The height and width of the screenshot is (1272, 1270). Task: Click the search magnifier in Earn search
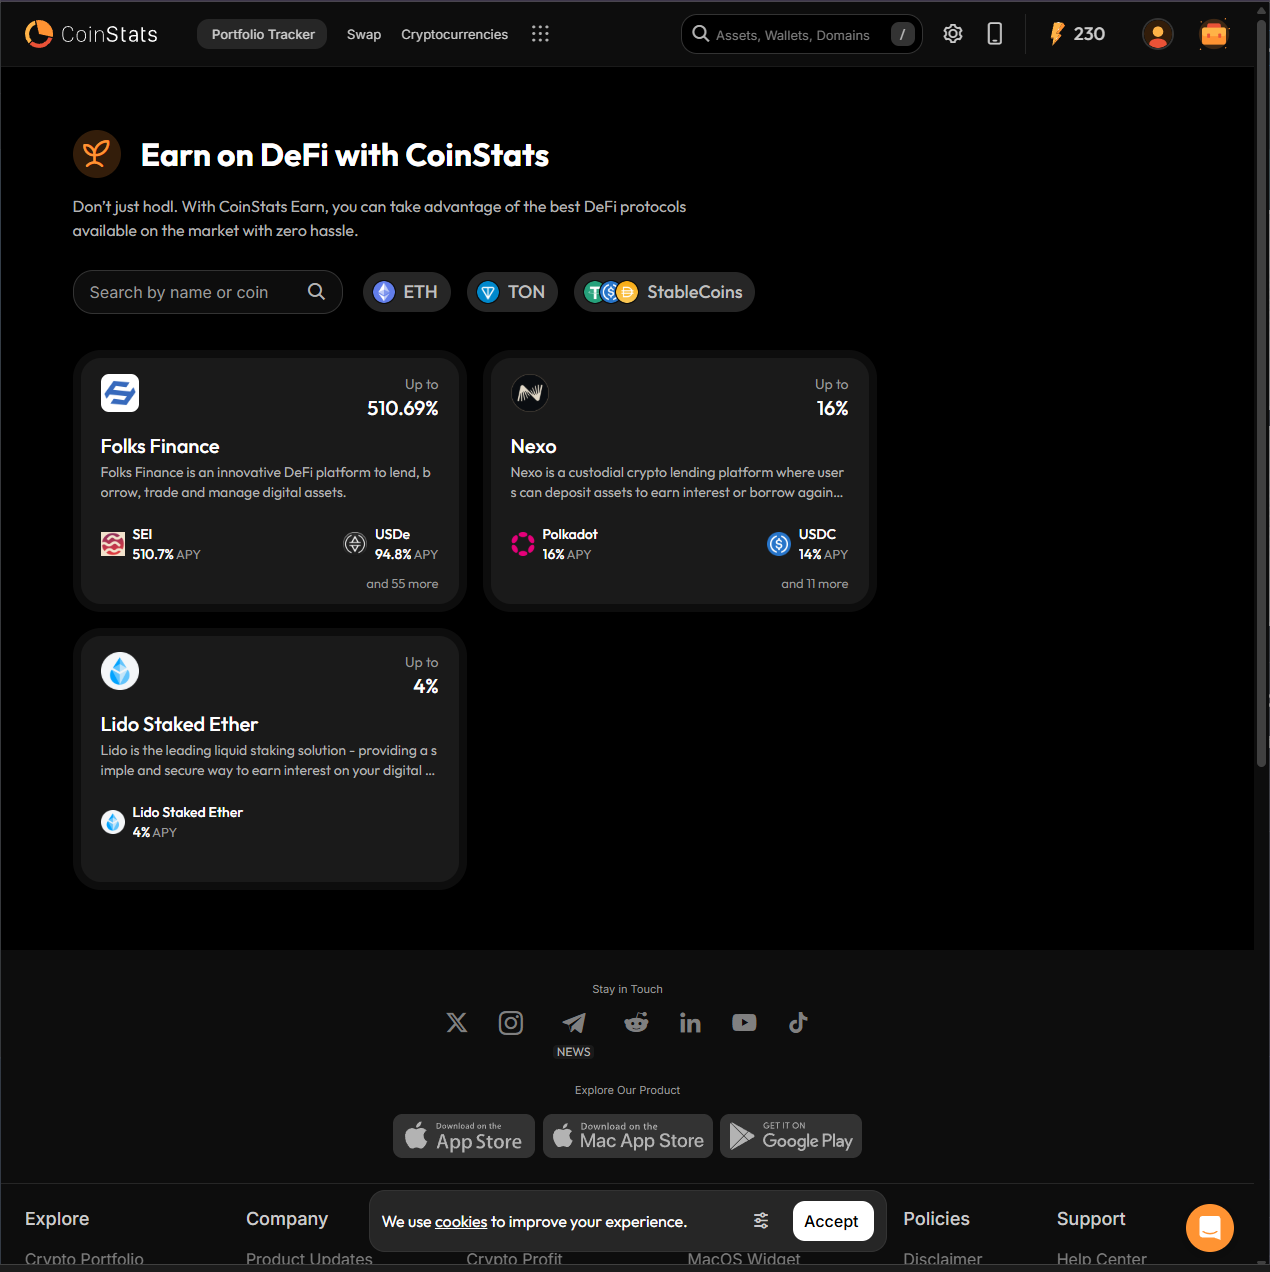pyautogui.click(x=316, y=292)
